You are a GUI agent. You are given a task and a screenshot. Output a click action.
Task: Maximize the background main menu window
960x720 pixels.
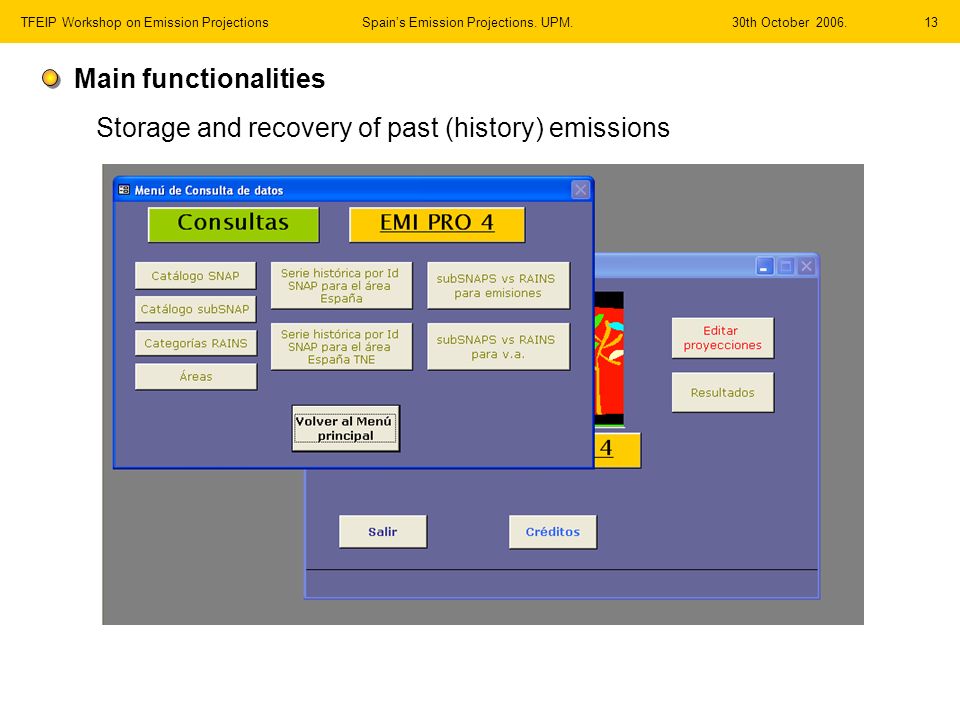click(x=786, y=266)
